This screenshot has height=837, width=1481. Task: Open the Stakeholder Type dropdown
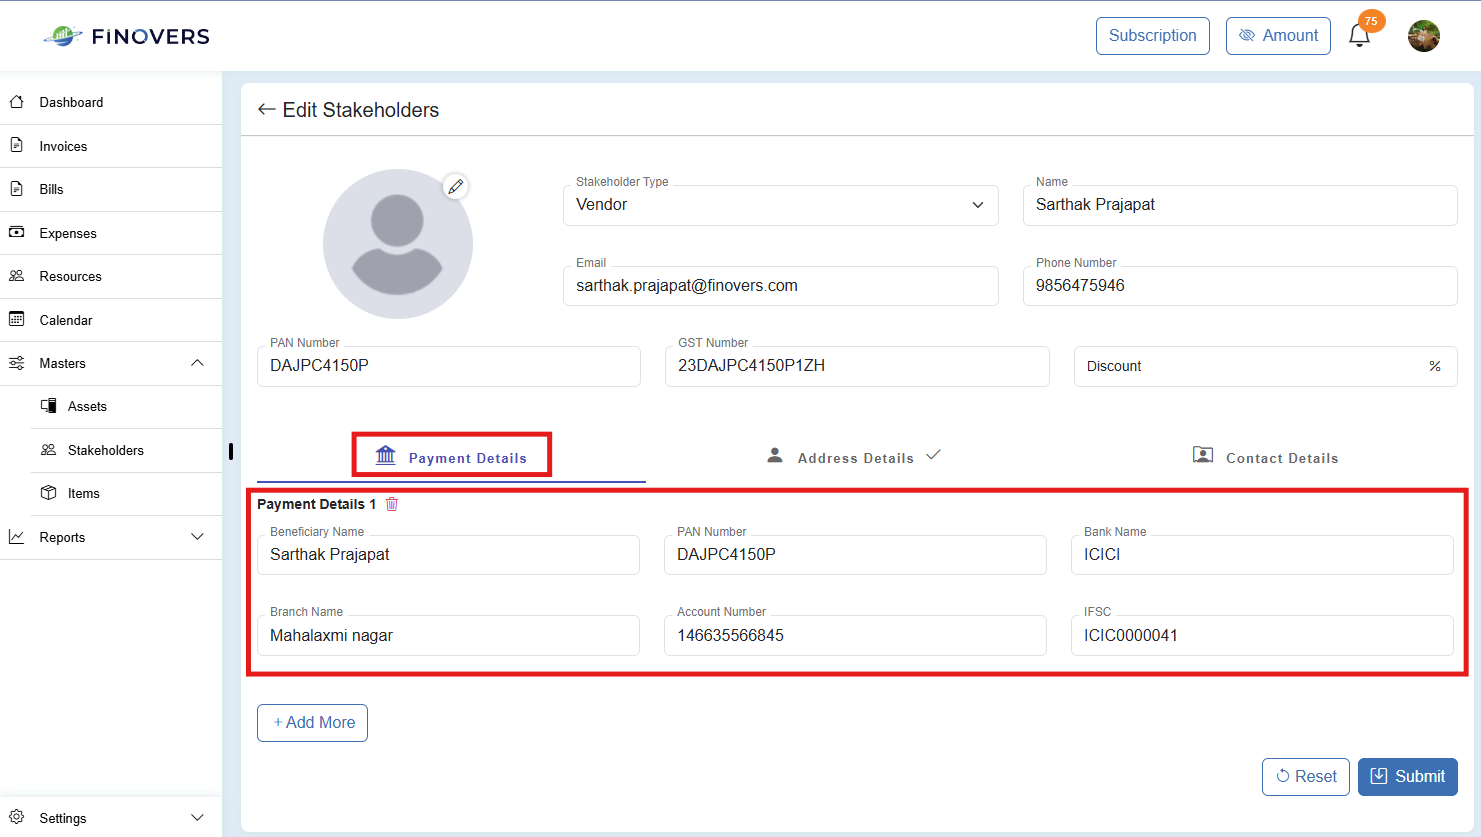coord(781,205)
